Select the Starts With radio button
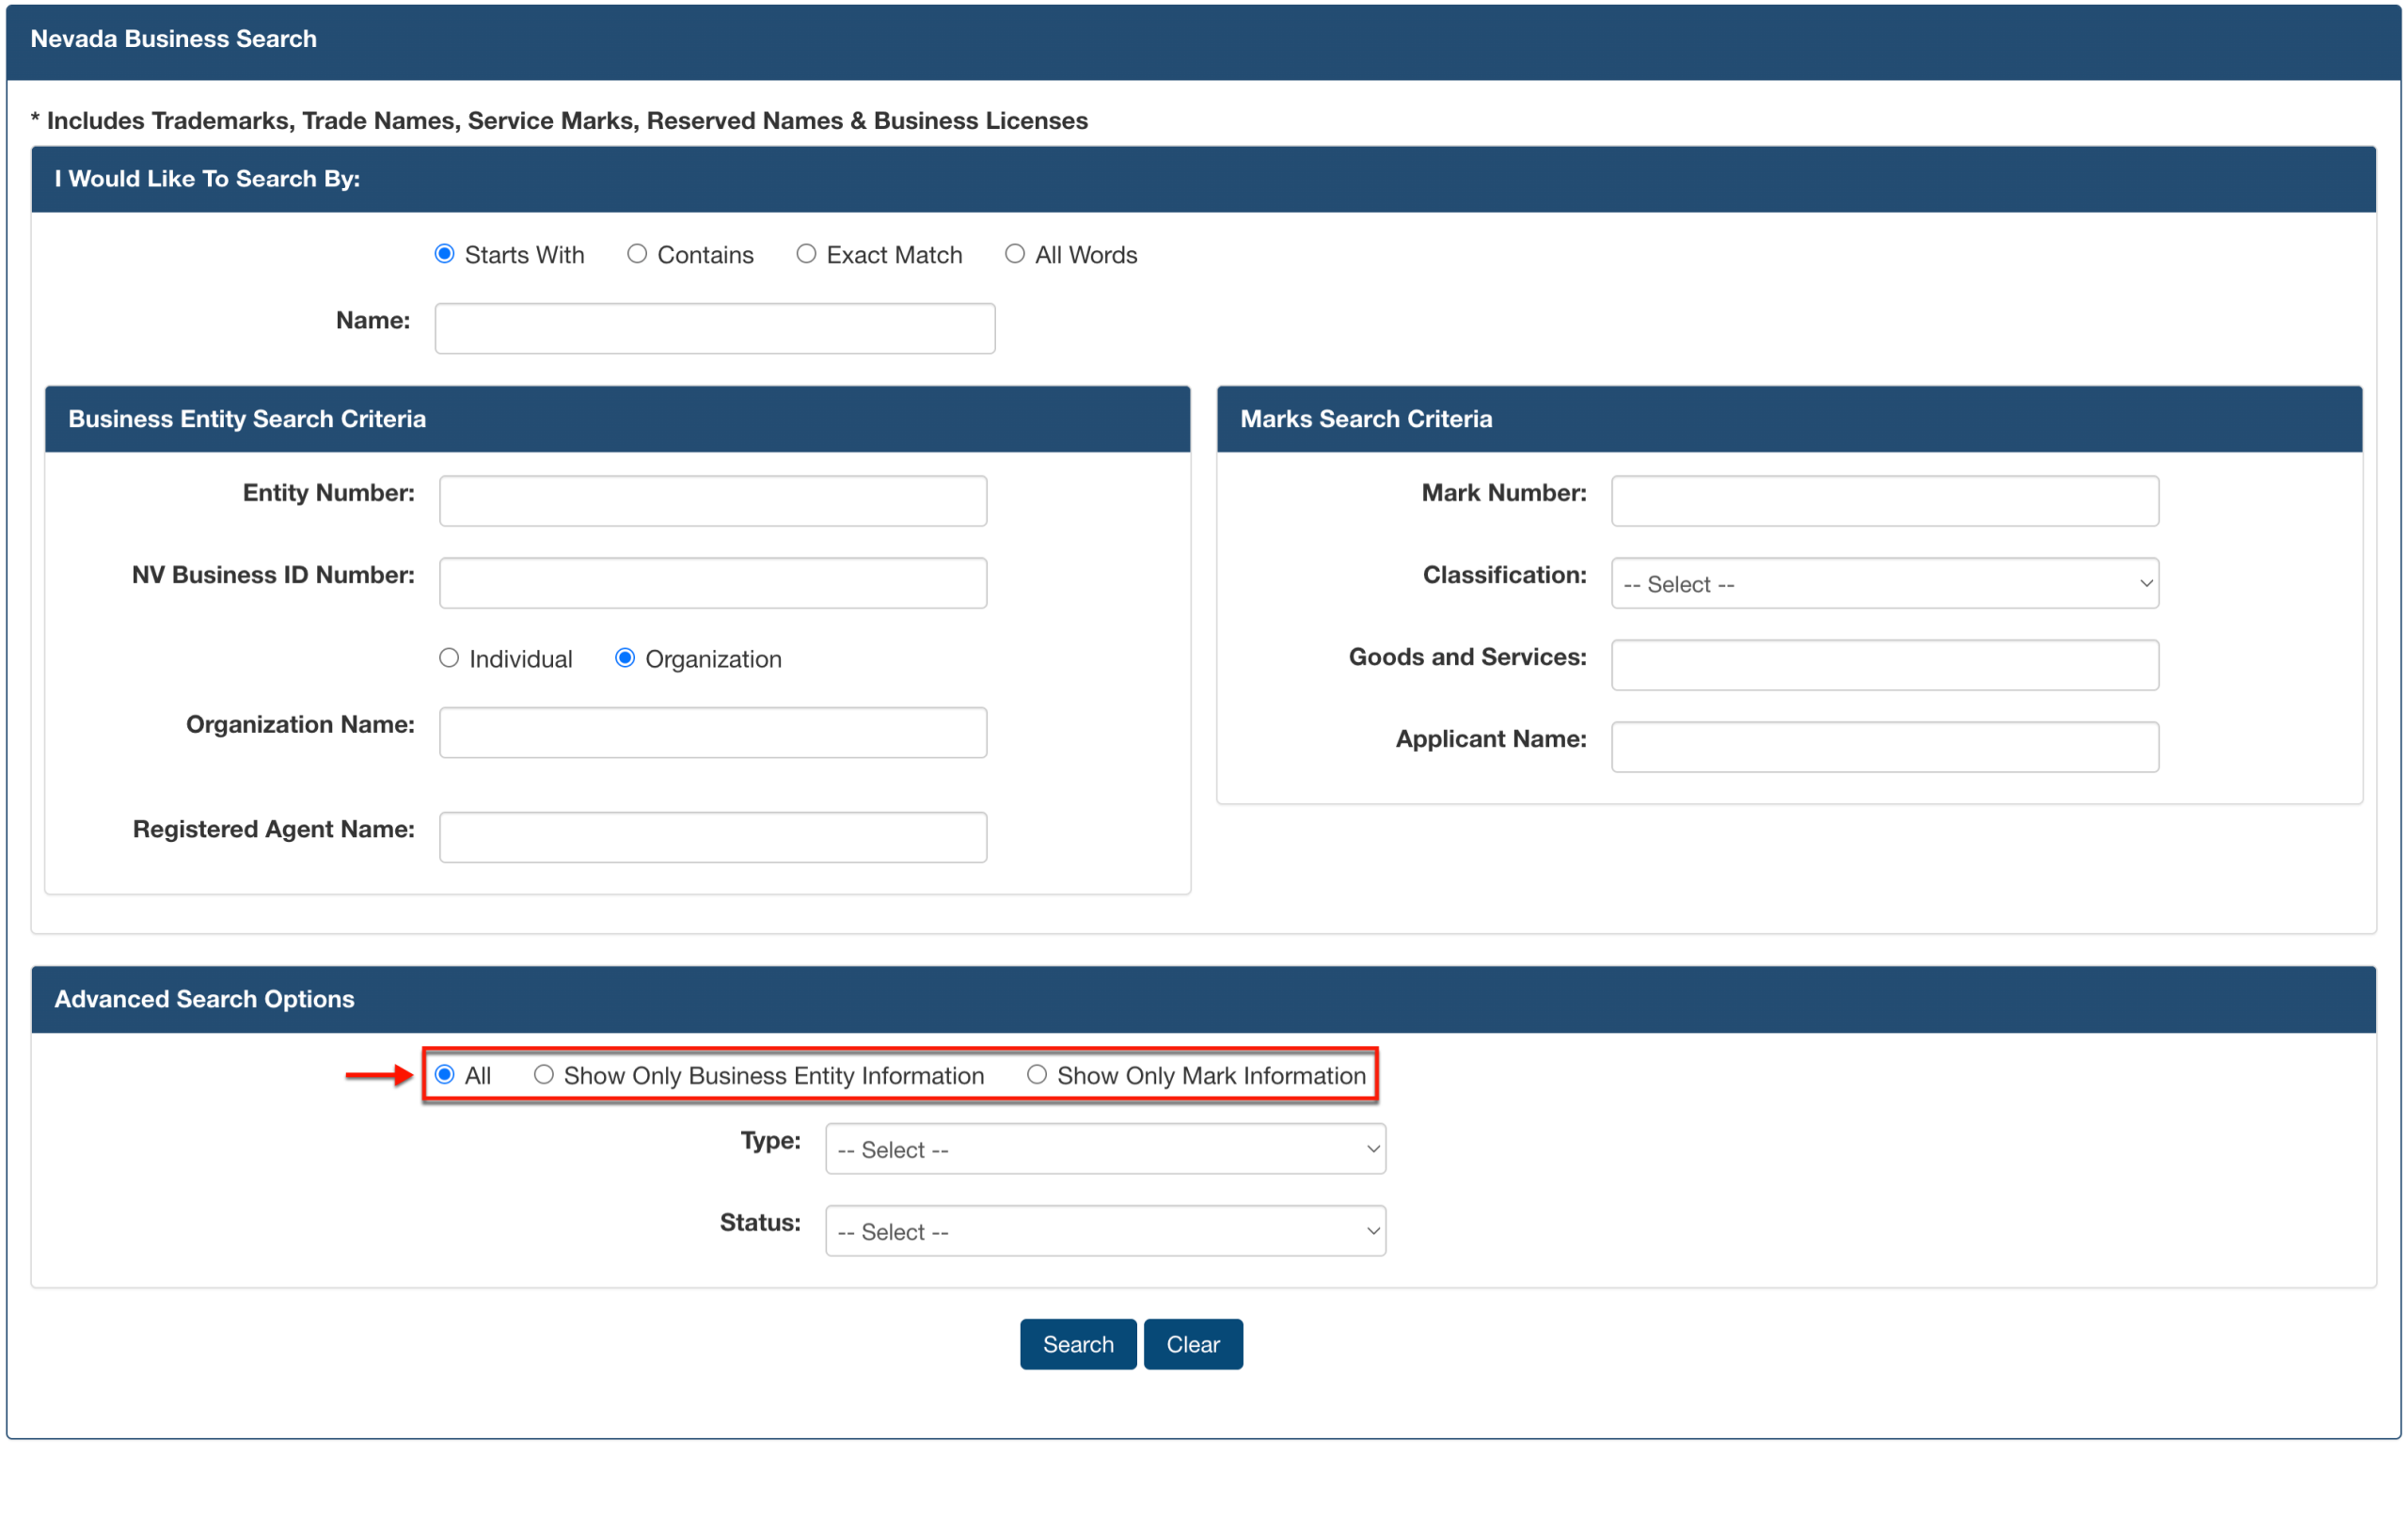The width and height of the screenshot is (2408, 1520). [445, 254]
